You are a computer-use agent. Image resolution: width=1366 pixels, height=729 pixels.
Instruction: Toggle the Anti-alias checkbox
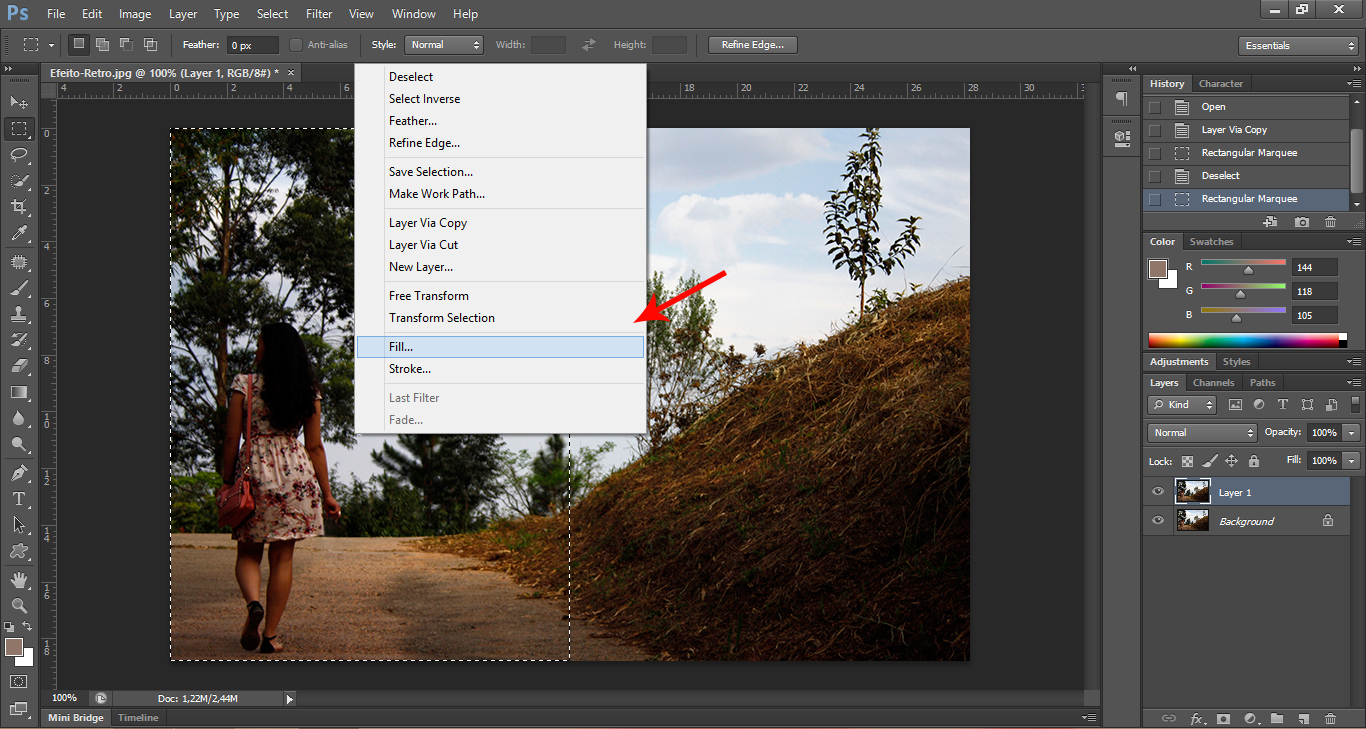coord(296,45)
